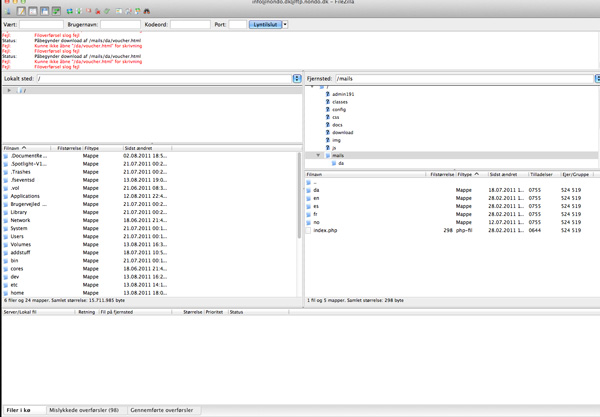This screenshot has height=417, width=600.
Task: Select the Volumes folder icon
Action: tap(6, 244)
